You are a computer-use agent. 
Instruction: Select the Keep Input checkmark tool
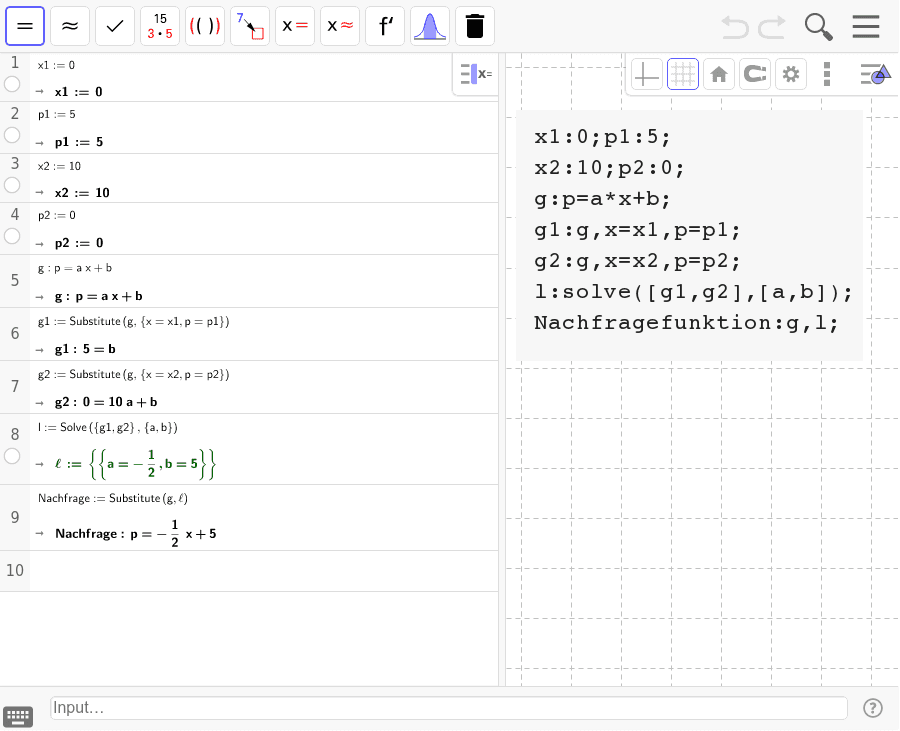(115, 26)
